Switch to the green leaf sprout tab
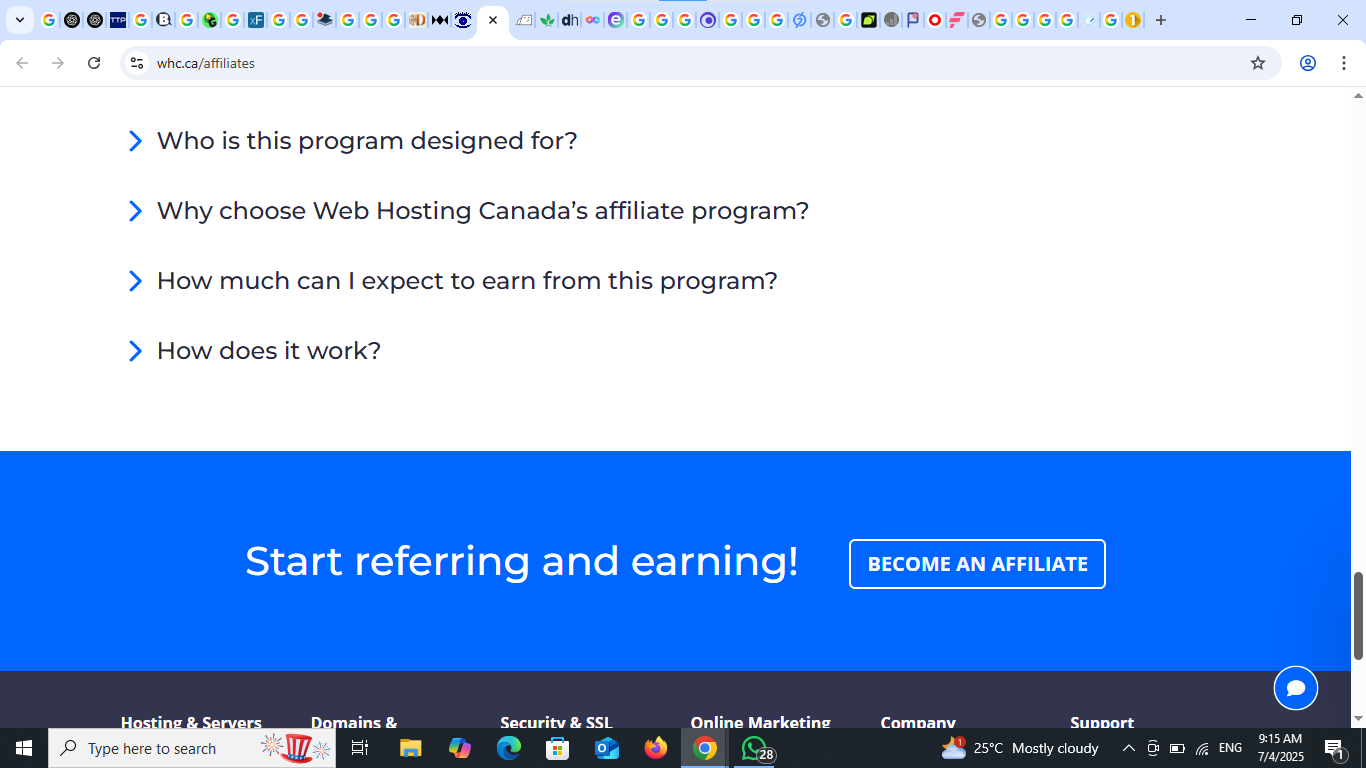 (547, 20)
